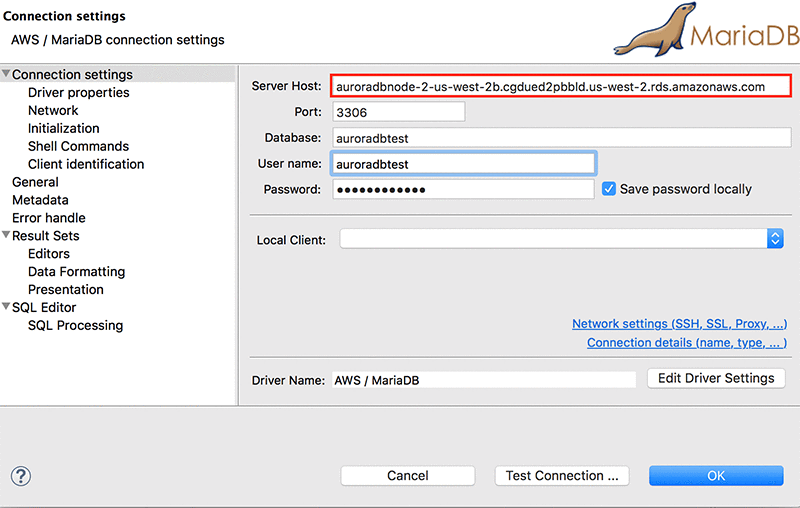This screenshot has height=508, width=800.
Task: Open Editors under Result Sets
Action: click(x=49, y=253)
